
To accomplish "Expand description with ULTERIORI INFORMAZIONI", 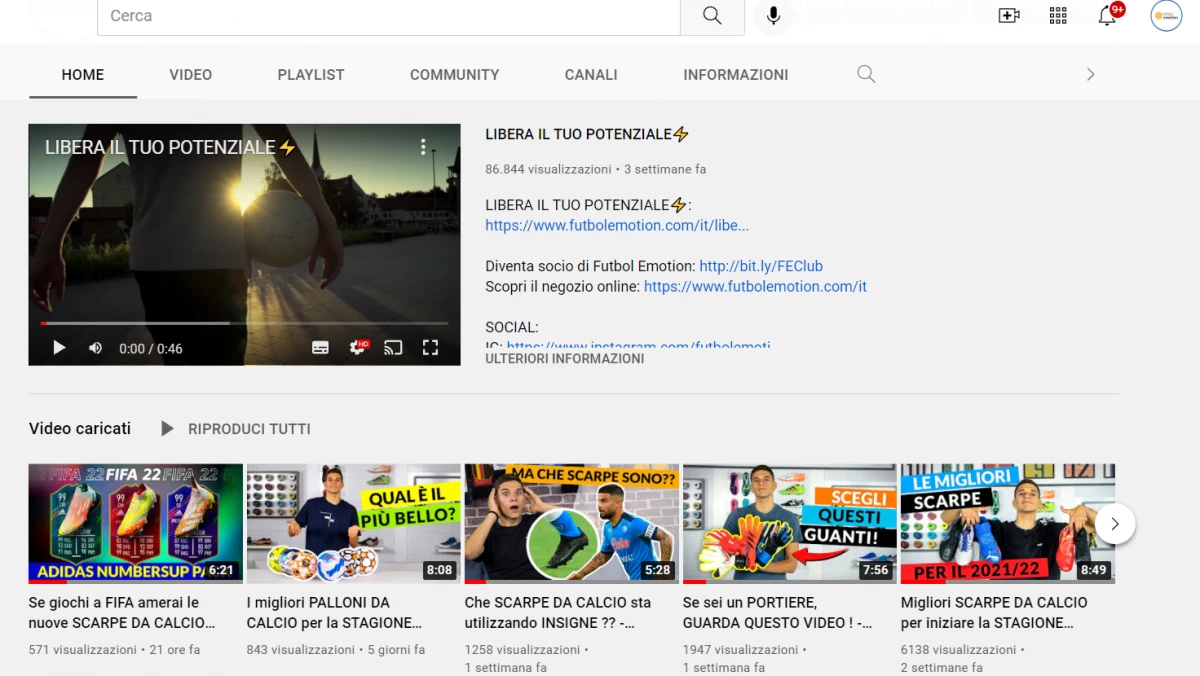I will [565, 358].
